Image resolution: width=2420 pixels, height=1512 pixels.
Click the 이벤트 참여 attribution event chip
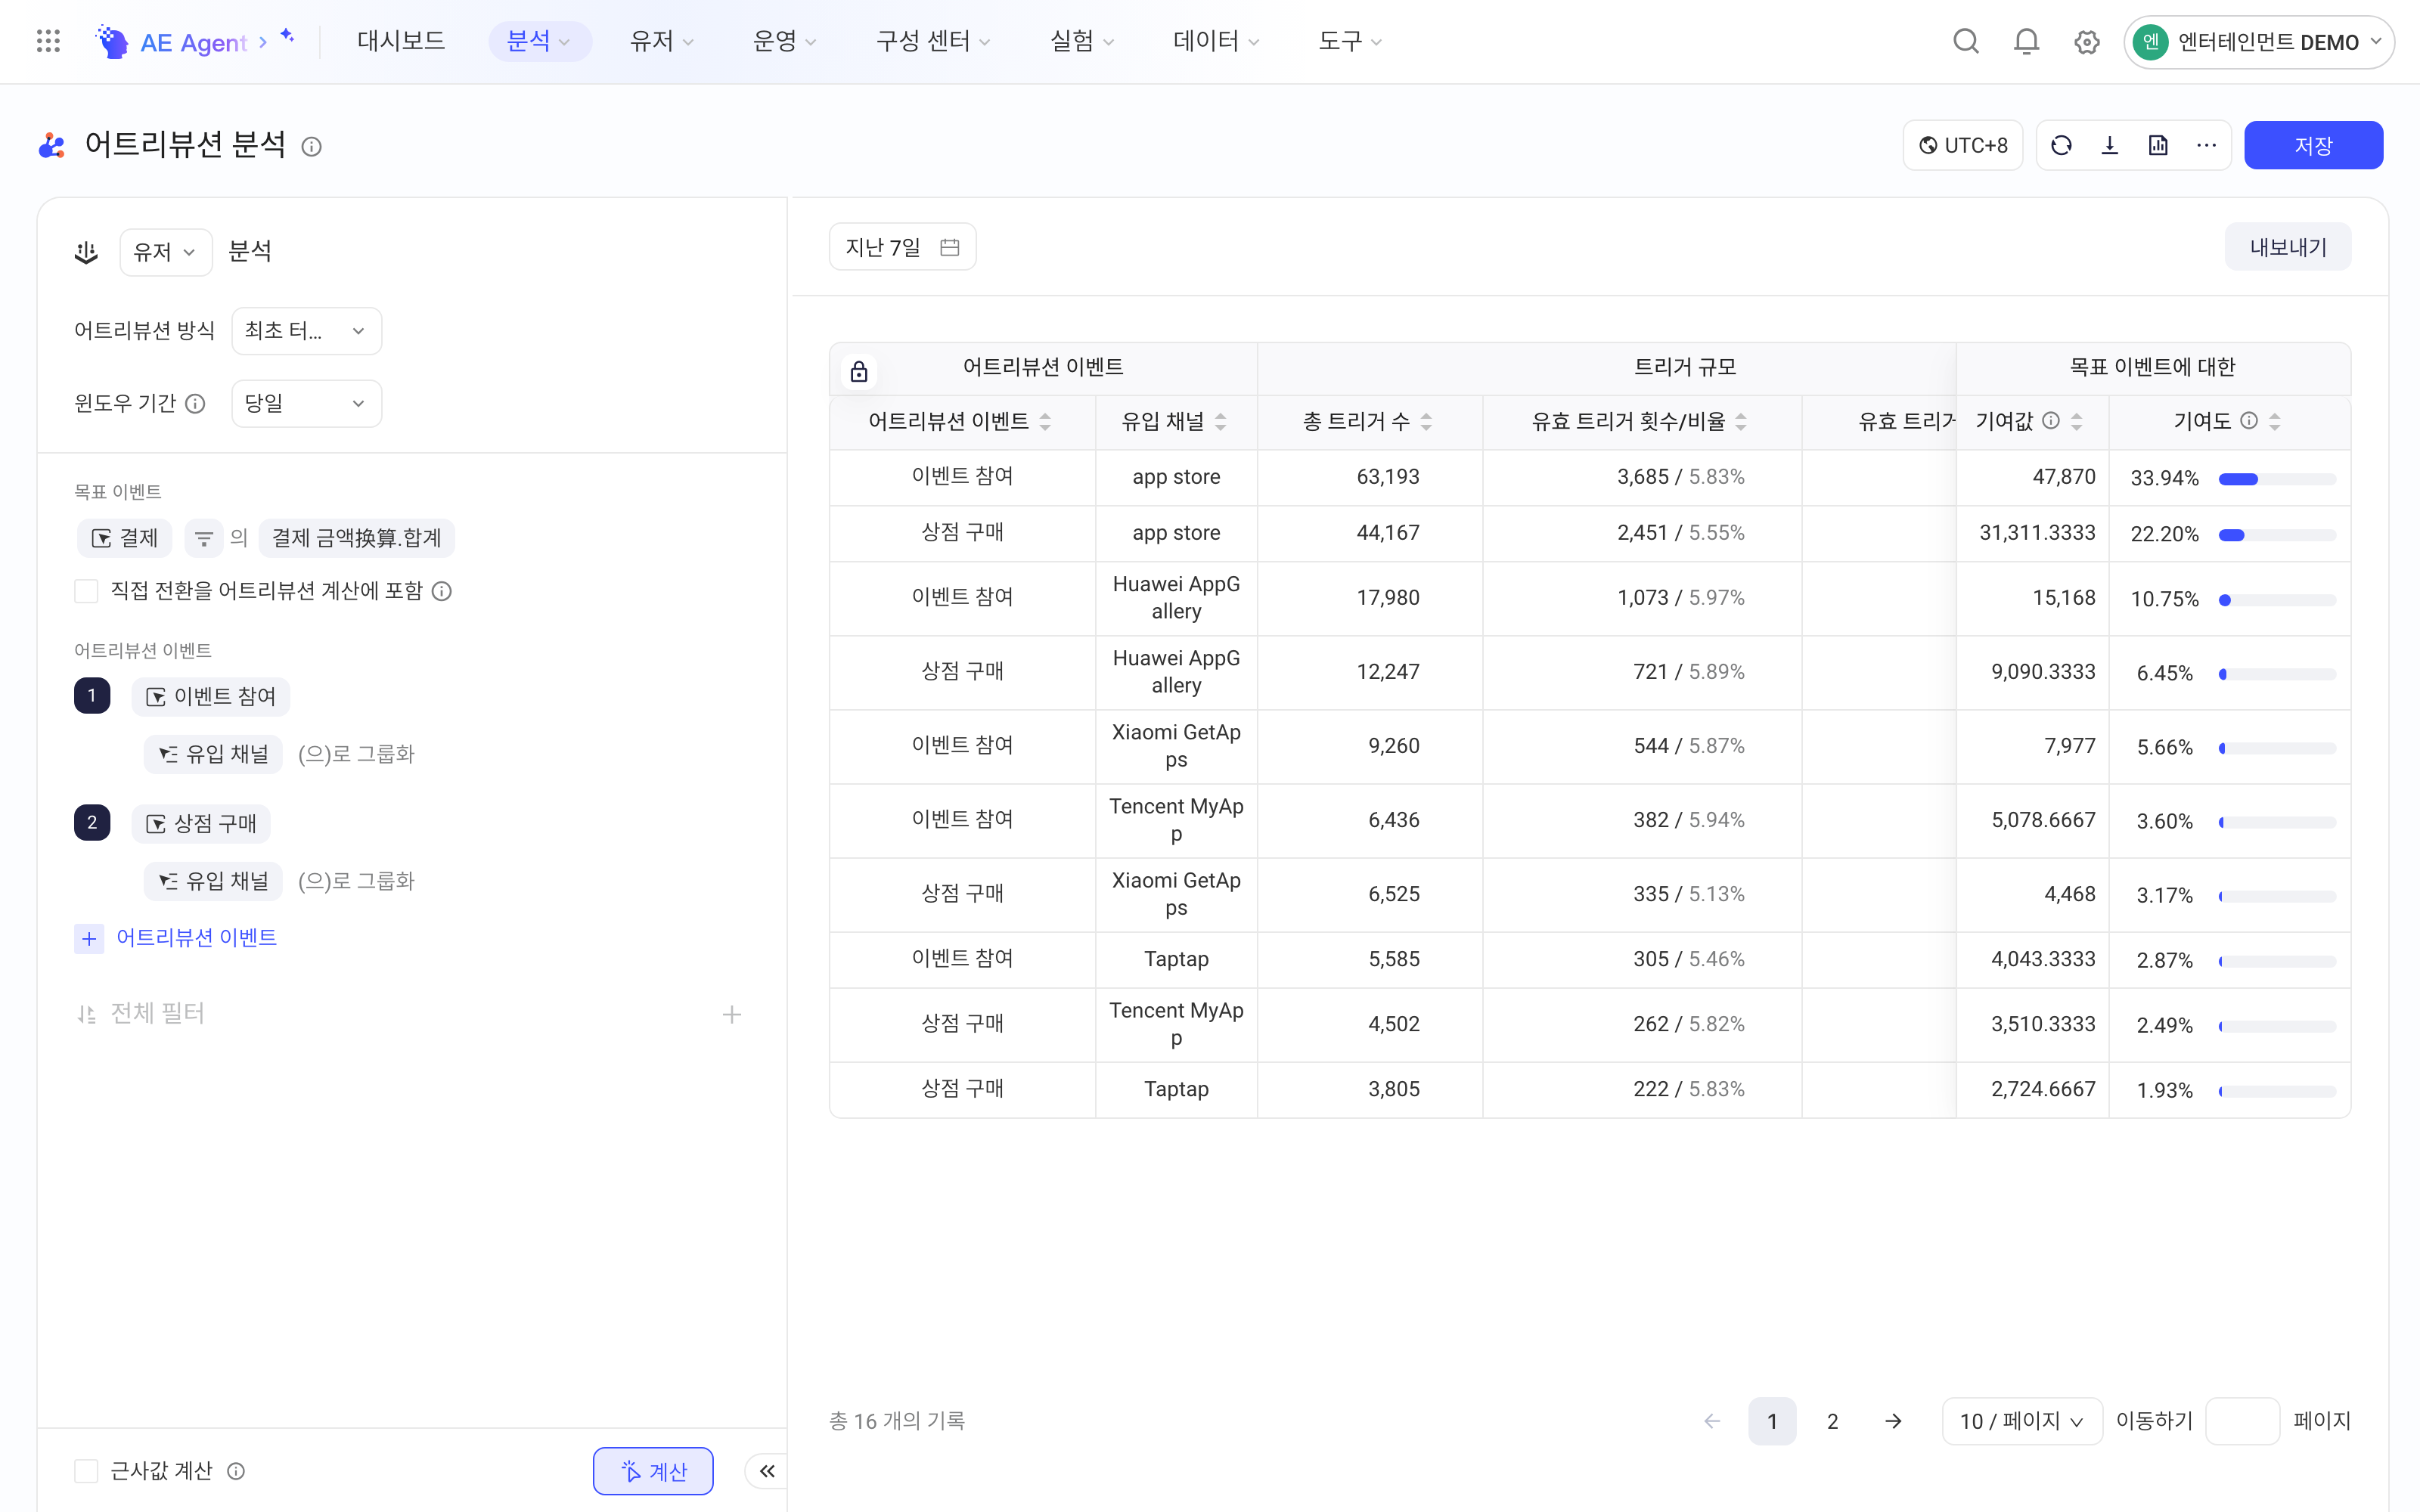point(211,697)
